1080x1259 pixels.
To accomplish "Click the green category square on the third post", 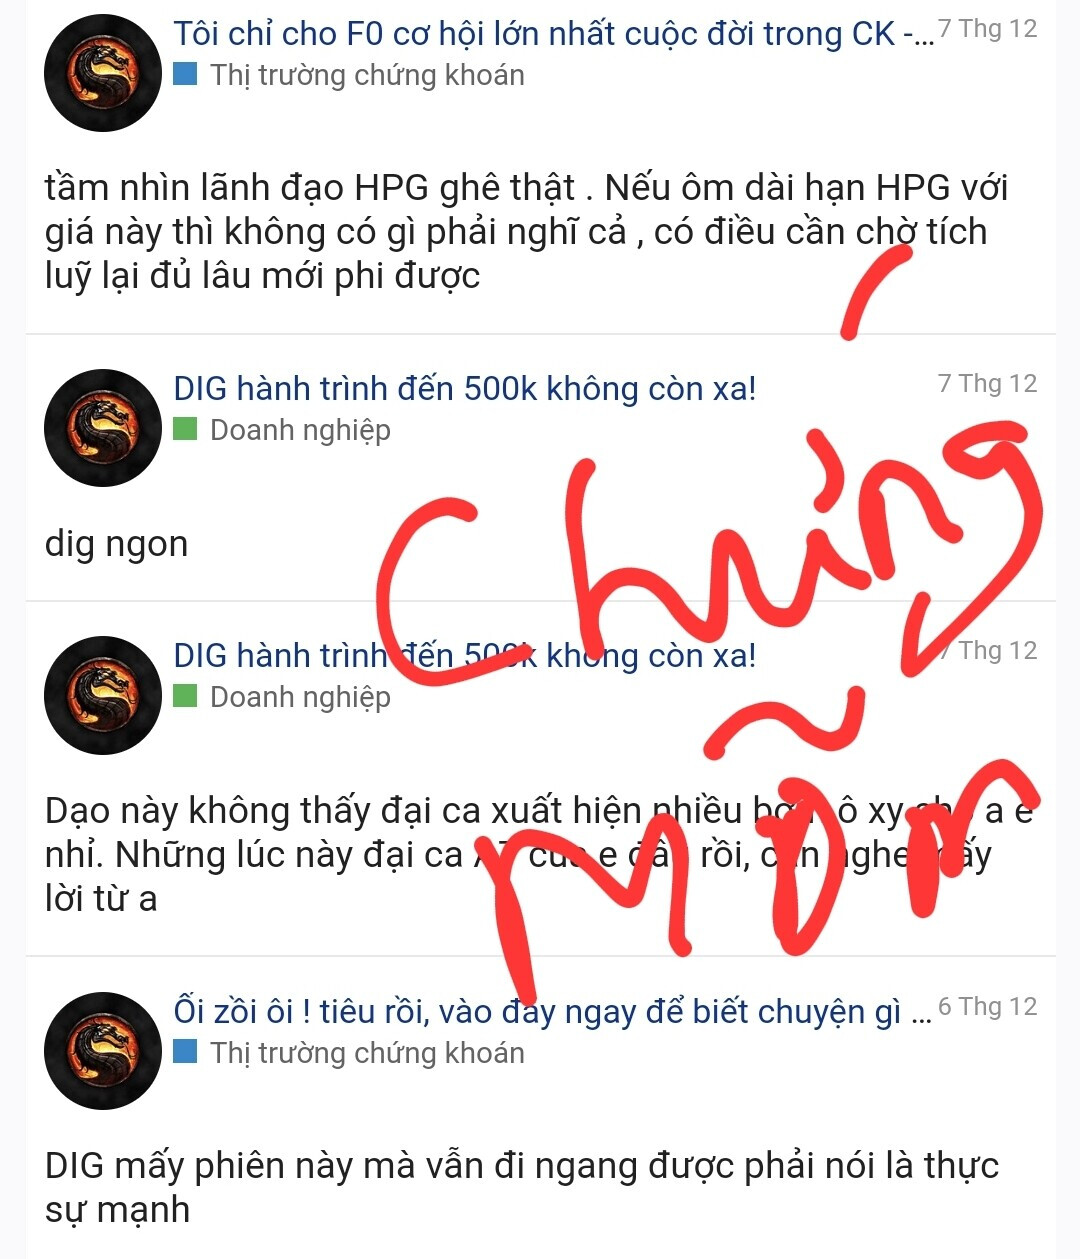I will pyautogui.click(x=185, y=695).
